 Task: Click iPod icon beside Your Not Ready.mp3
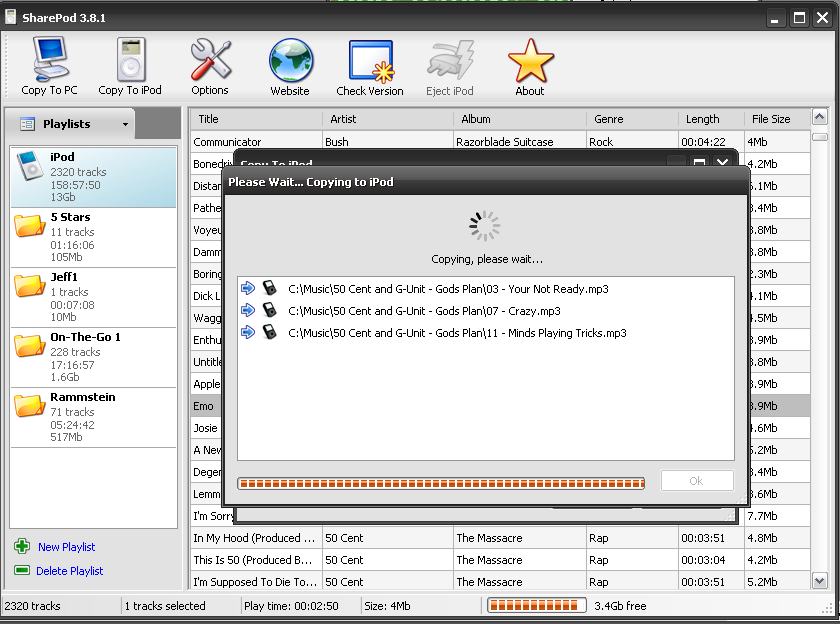pyautogui.click(x=269, y=288)
